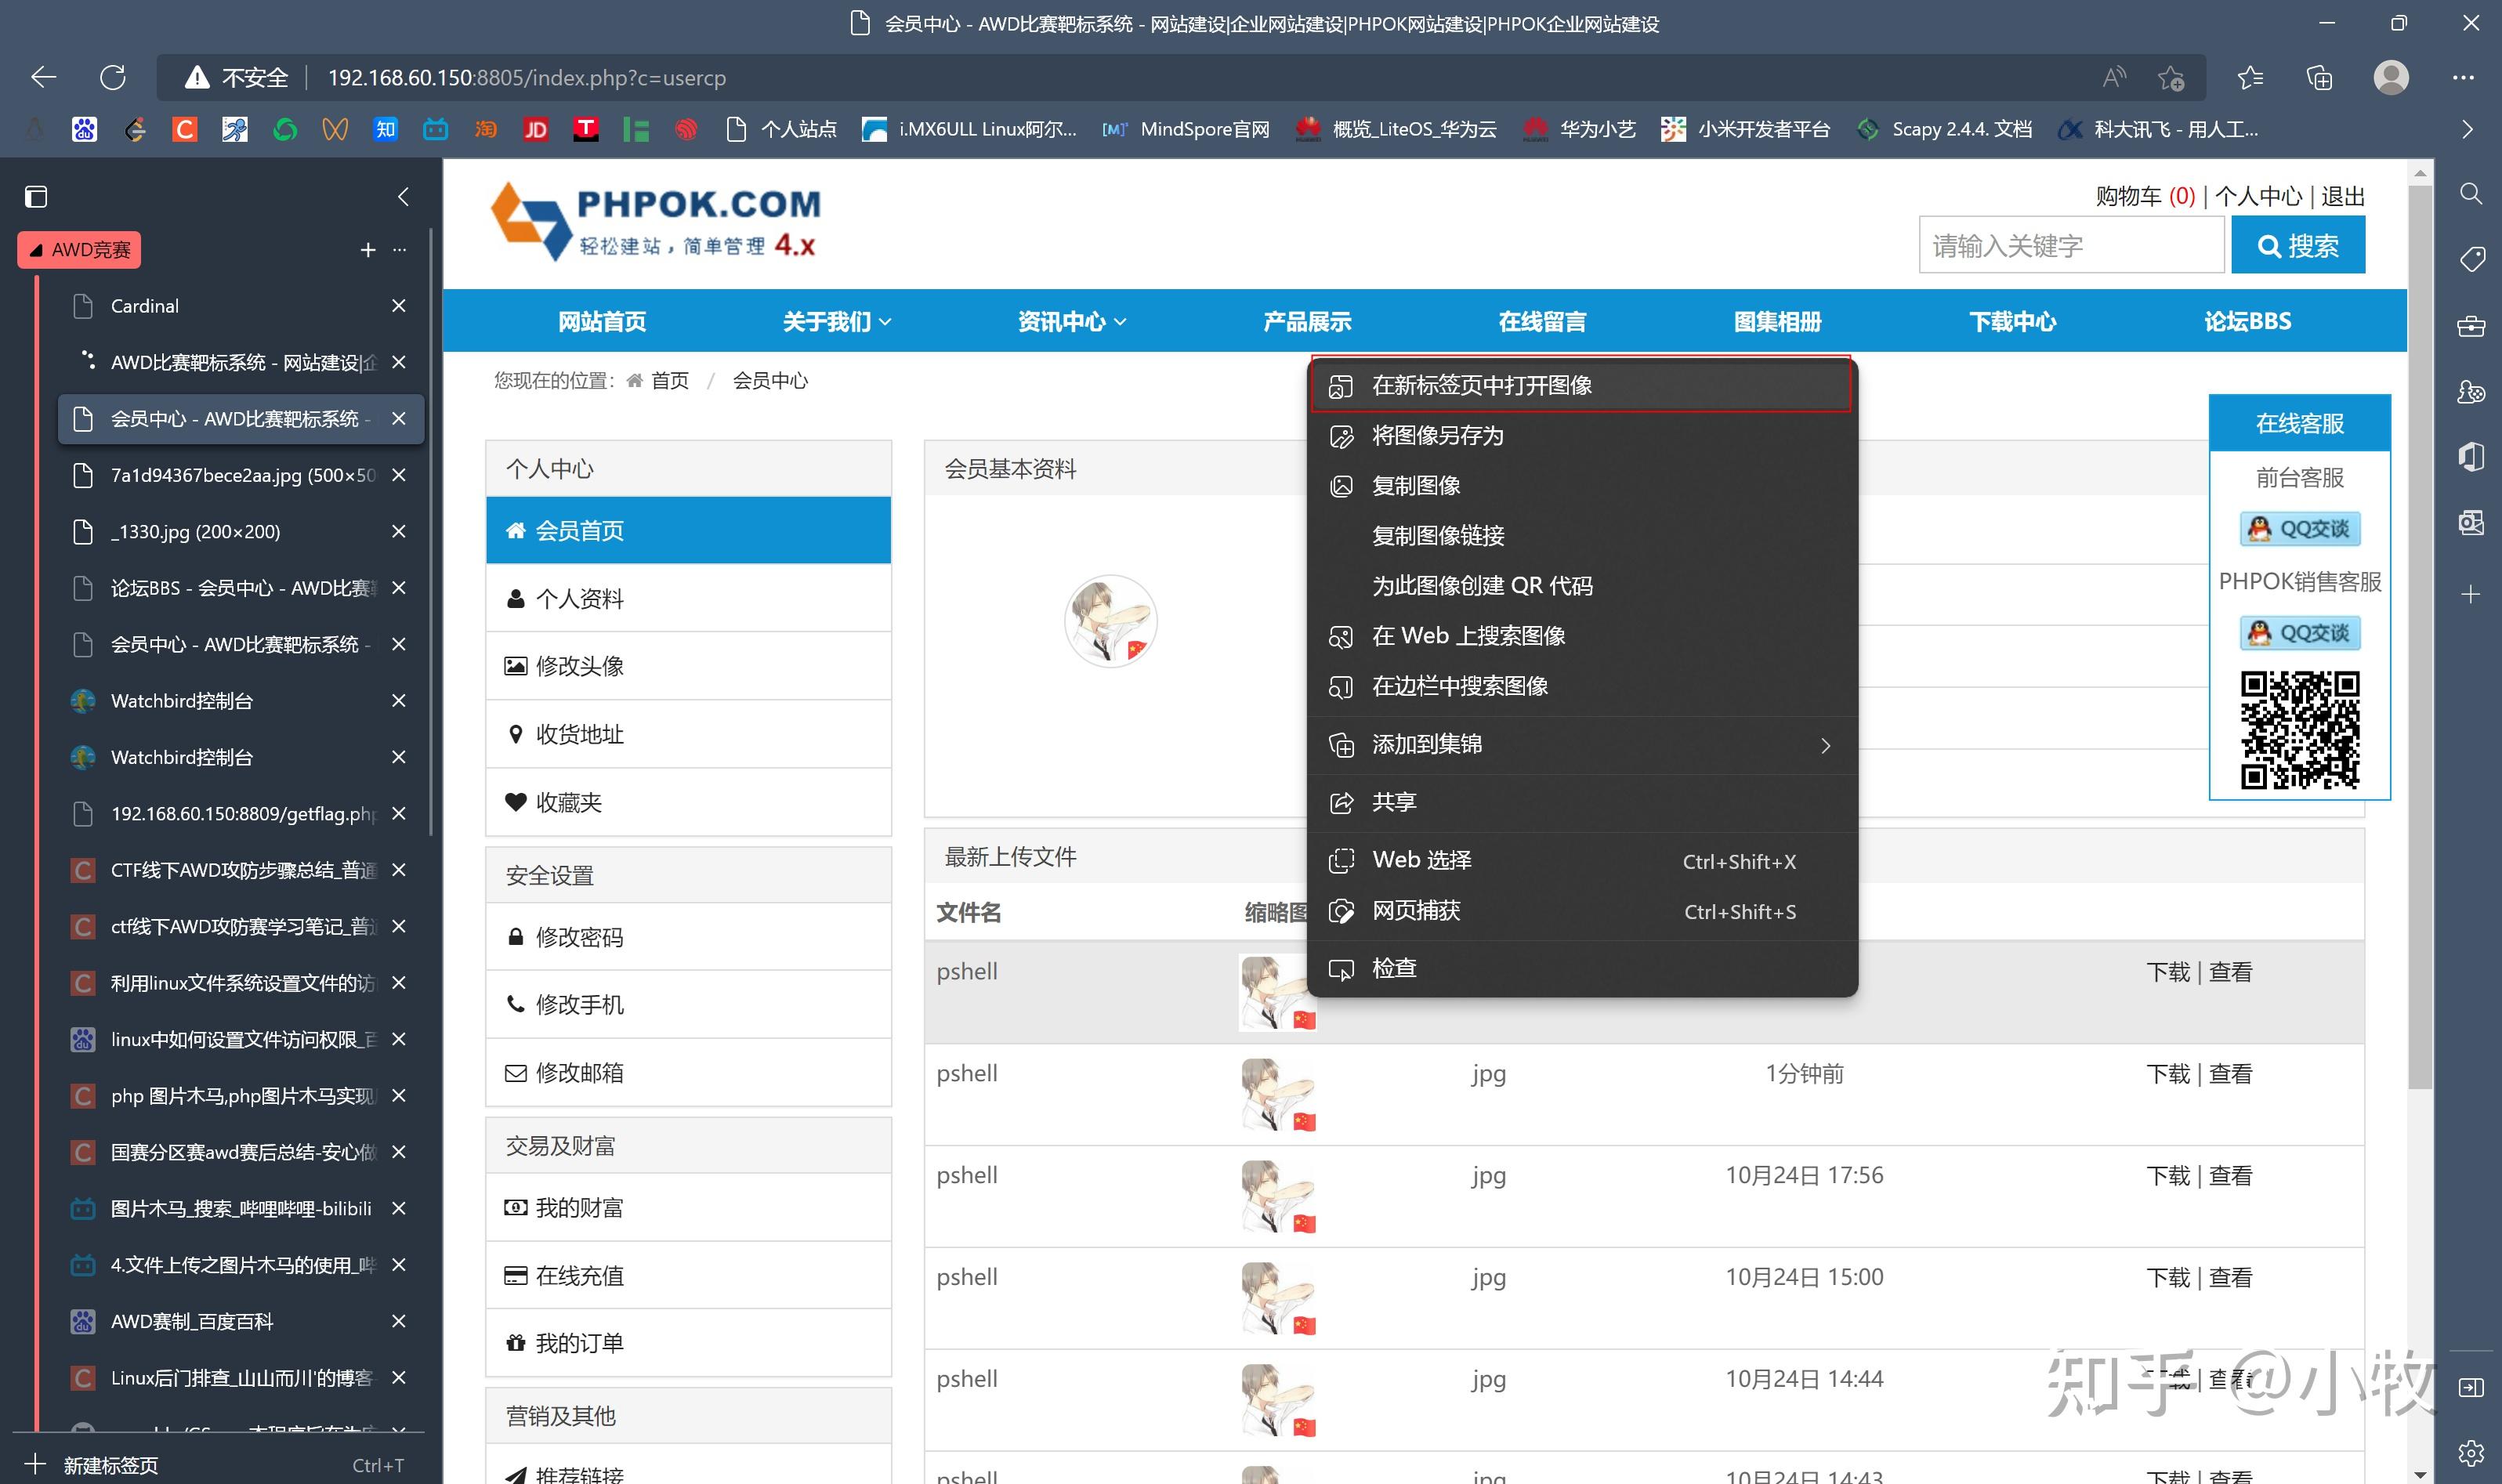Open Outlook from the Edge sidebar

click(x=2471, y=521)
